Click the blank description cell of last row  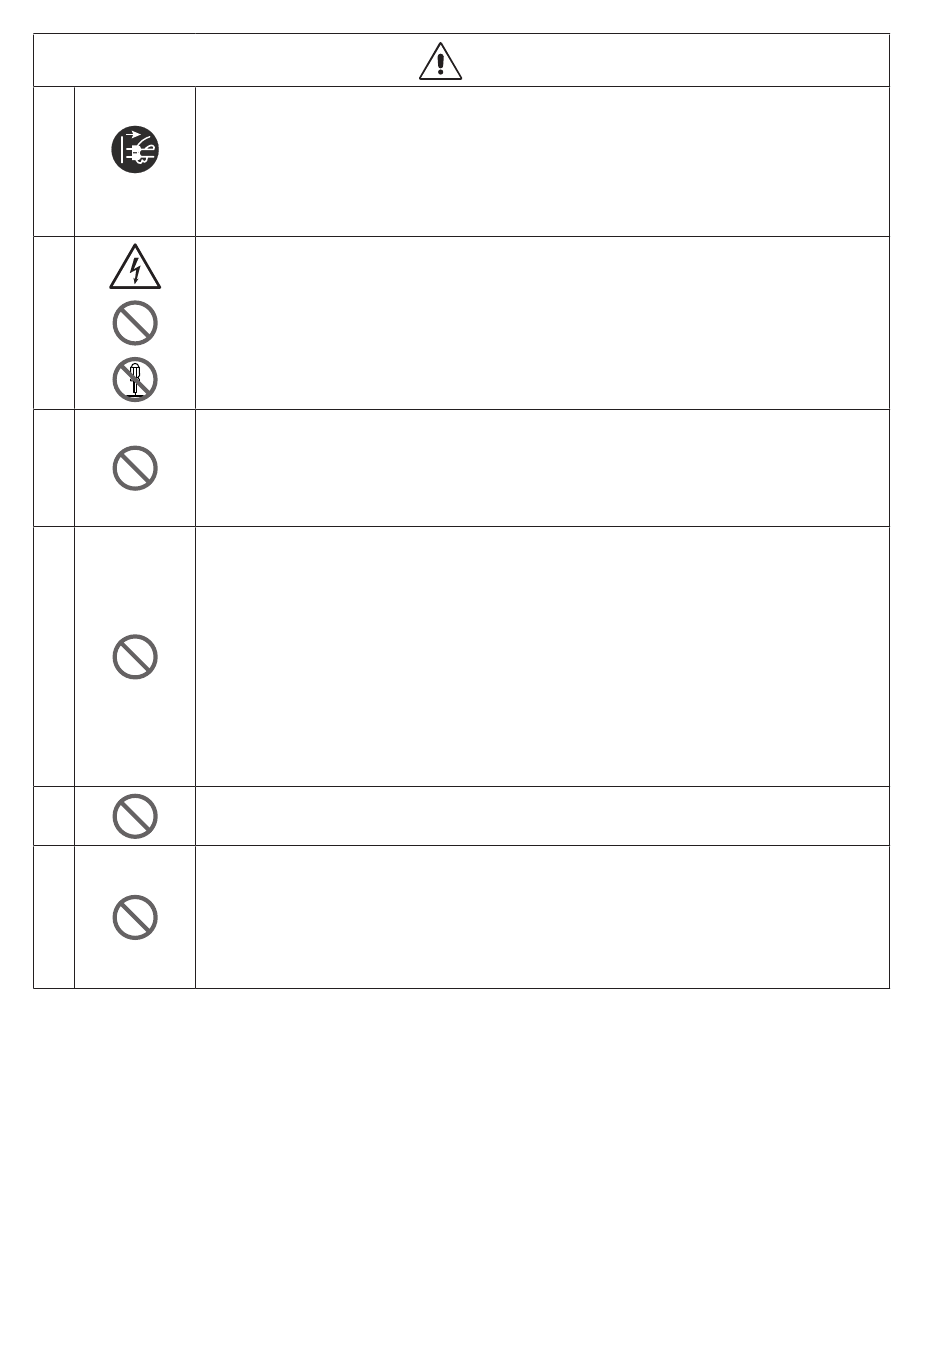(542, 917)
